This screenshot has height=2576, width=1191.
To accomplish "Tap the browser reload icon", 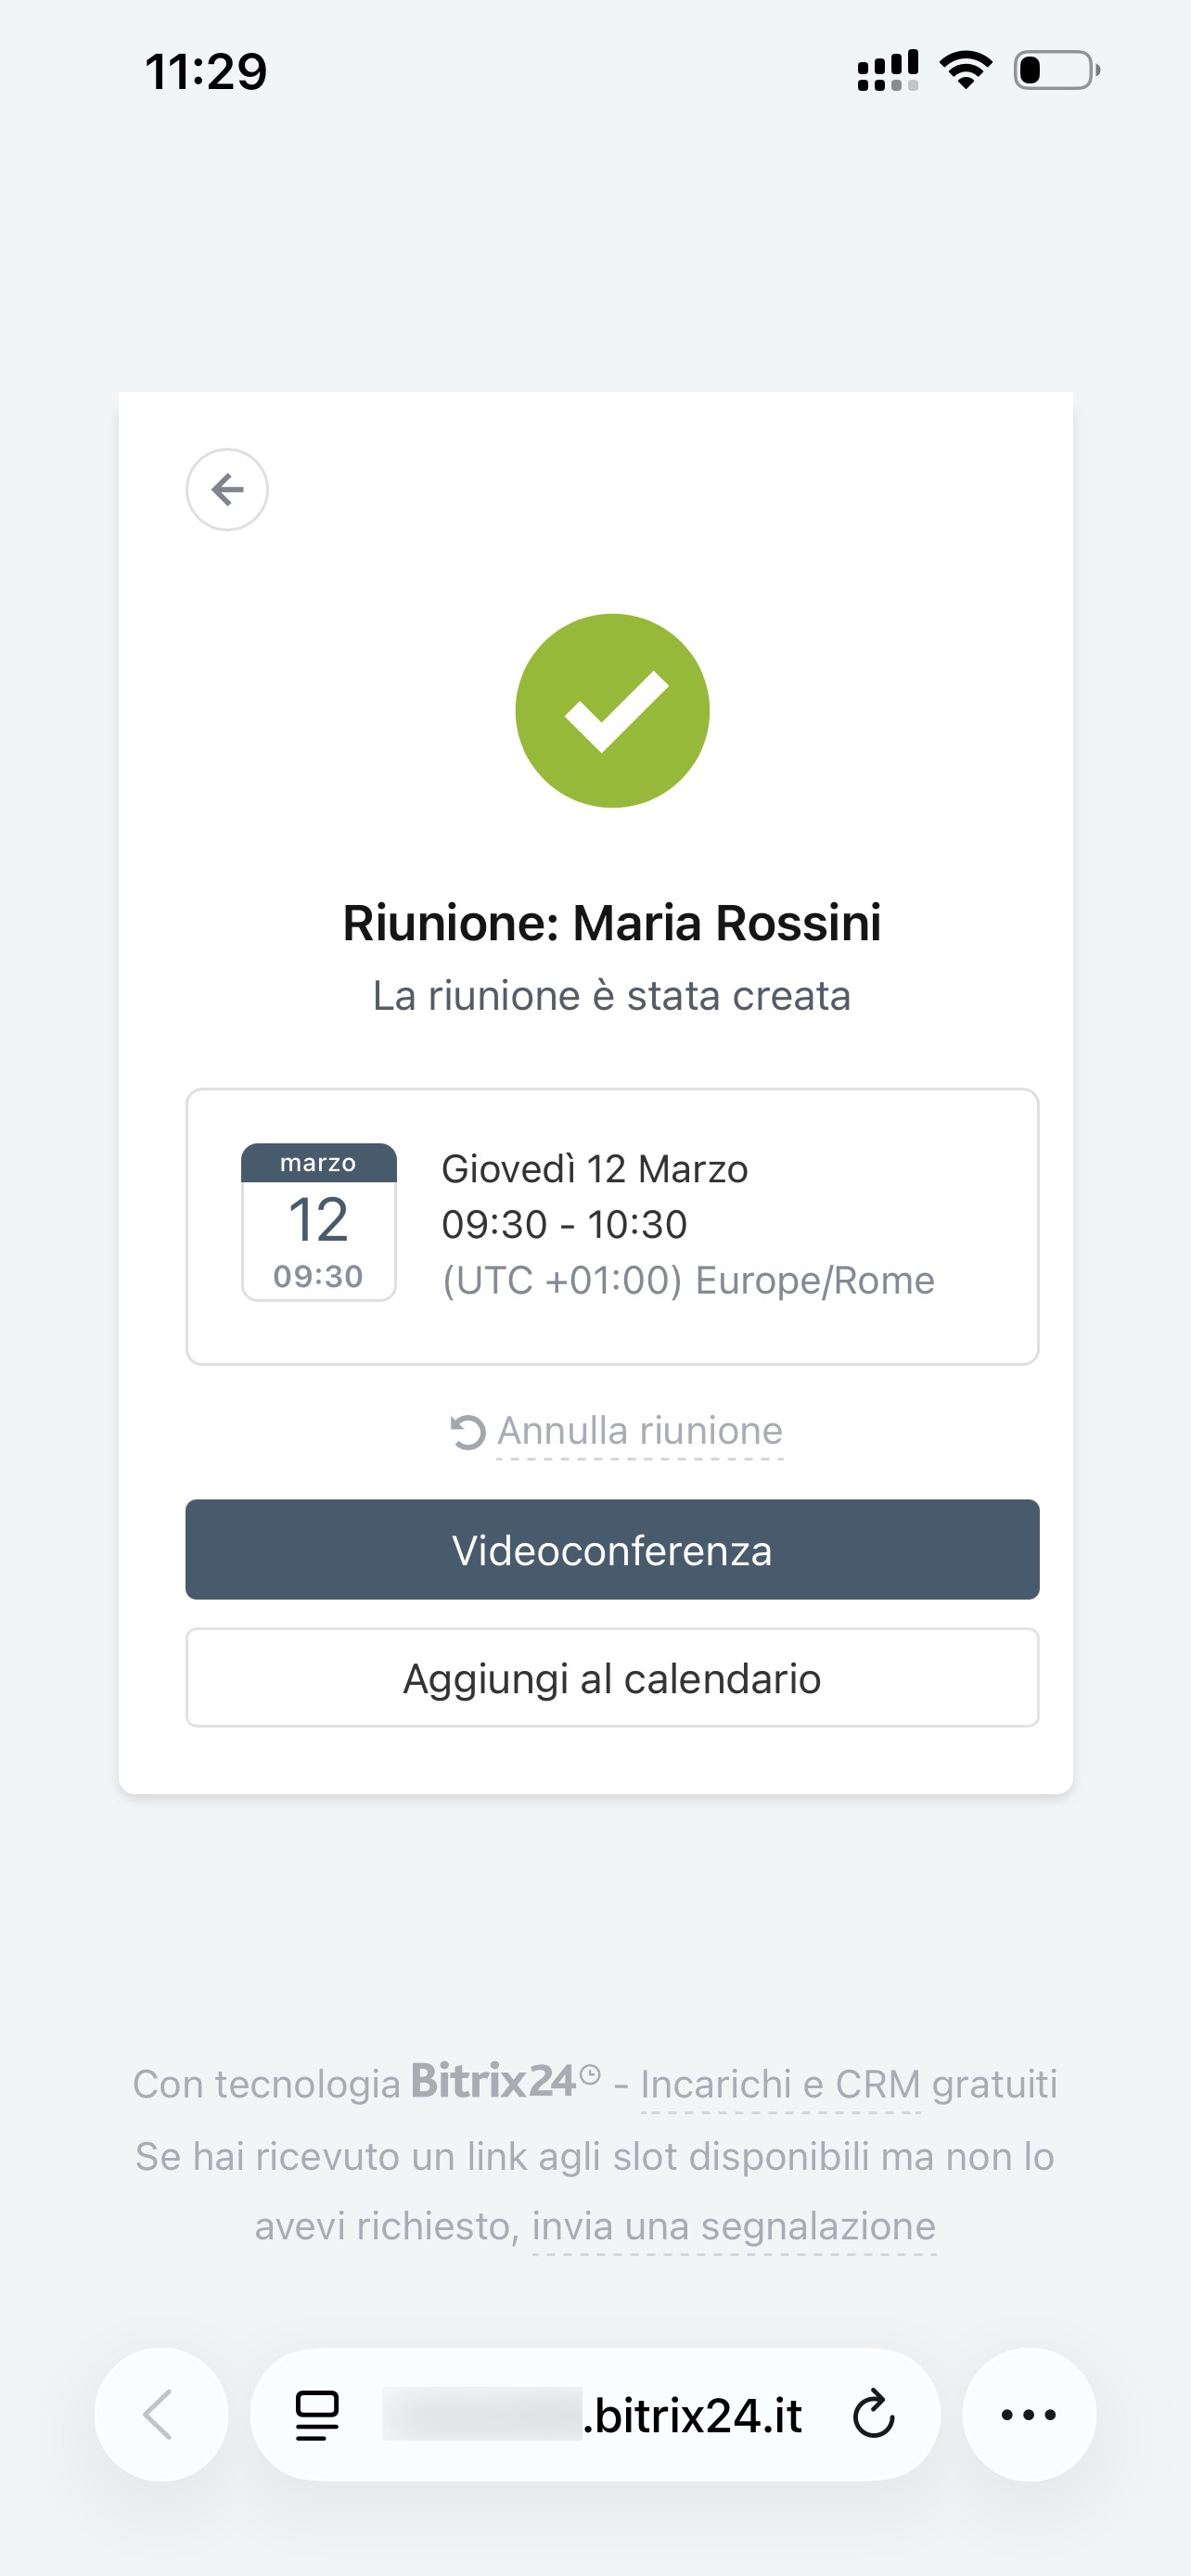I will click(873, 2415).
